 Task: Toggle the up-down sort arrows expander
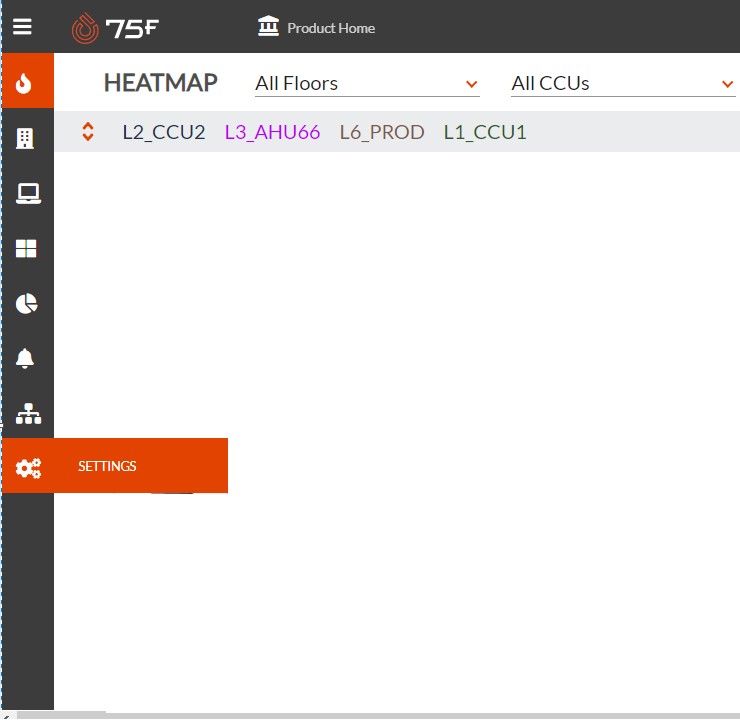tap(88, 132)
